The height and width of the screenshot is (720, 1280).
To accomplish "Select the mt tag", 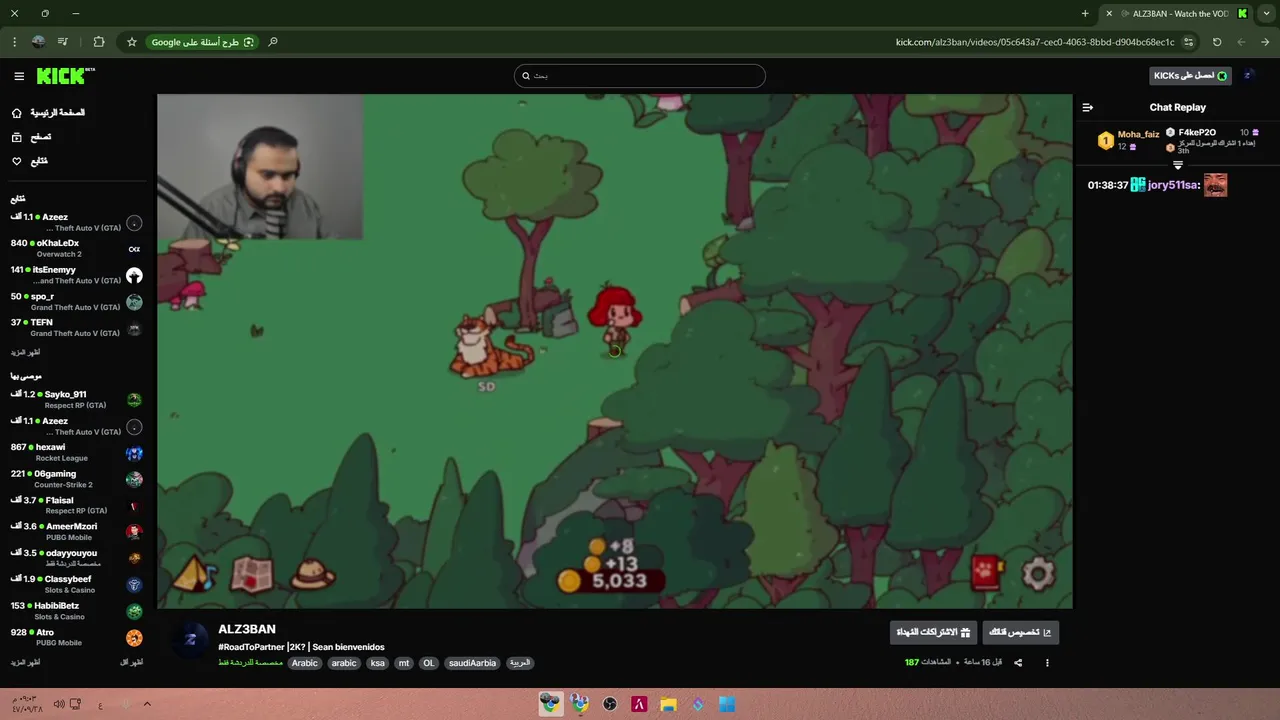I will tap(404, 663).
